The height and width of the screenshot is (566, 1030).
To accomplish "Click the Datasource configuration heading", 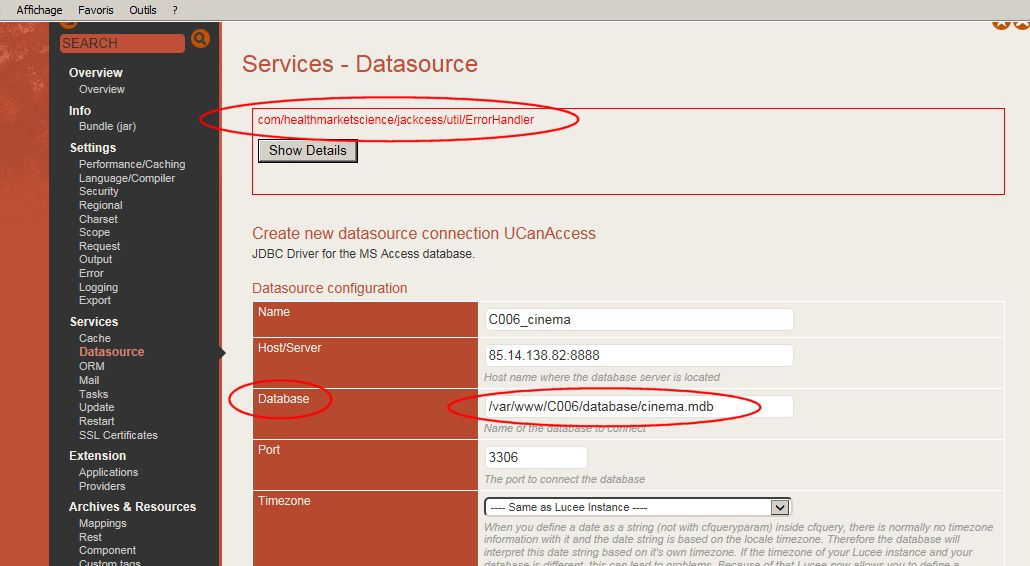I will [x=329, y=288].
